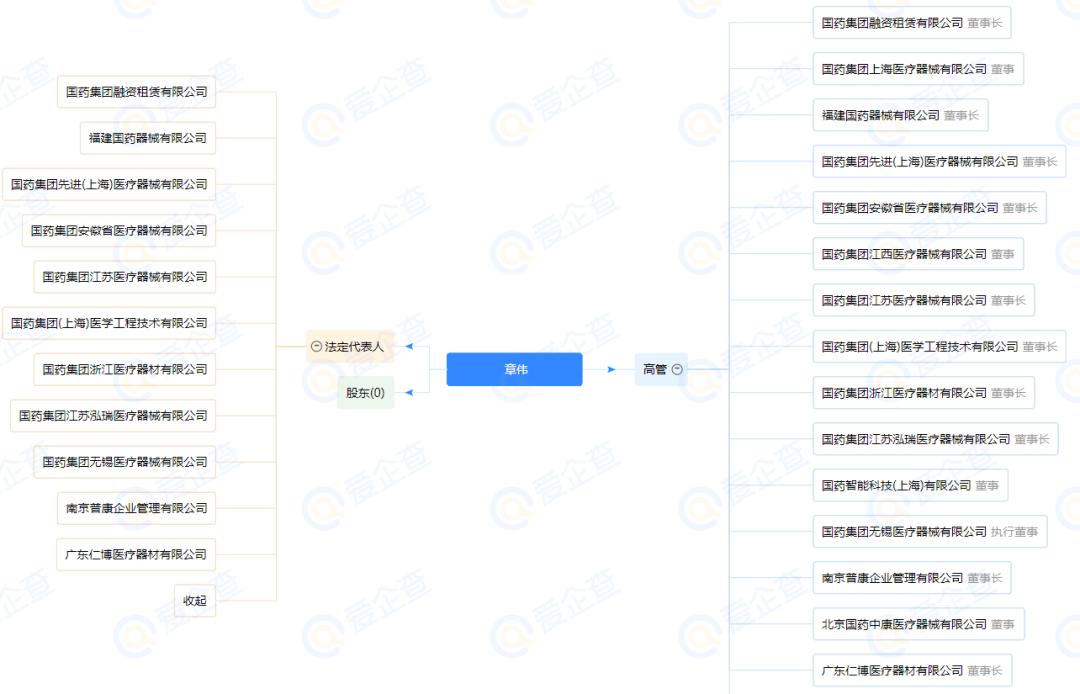Open 国药集团江苏泓瑞医疗器械有限公司 董事长 node
The image size is (1080, 694).
(x=935, y=439)
